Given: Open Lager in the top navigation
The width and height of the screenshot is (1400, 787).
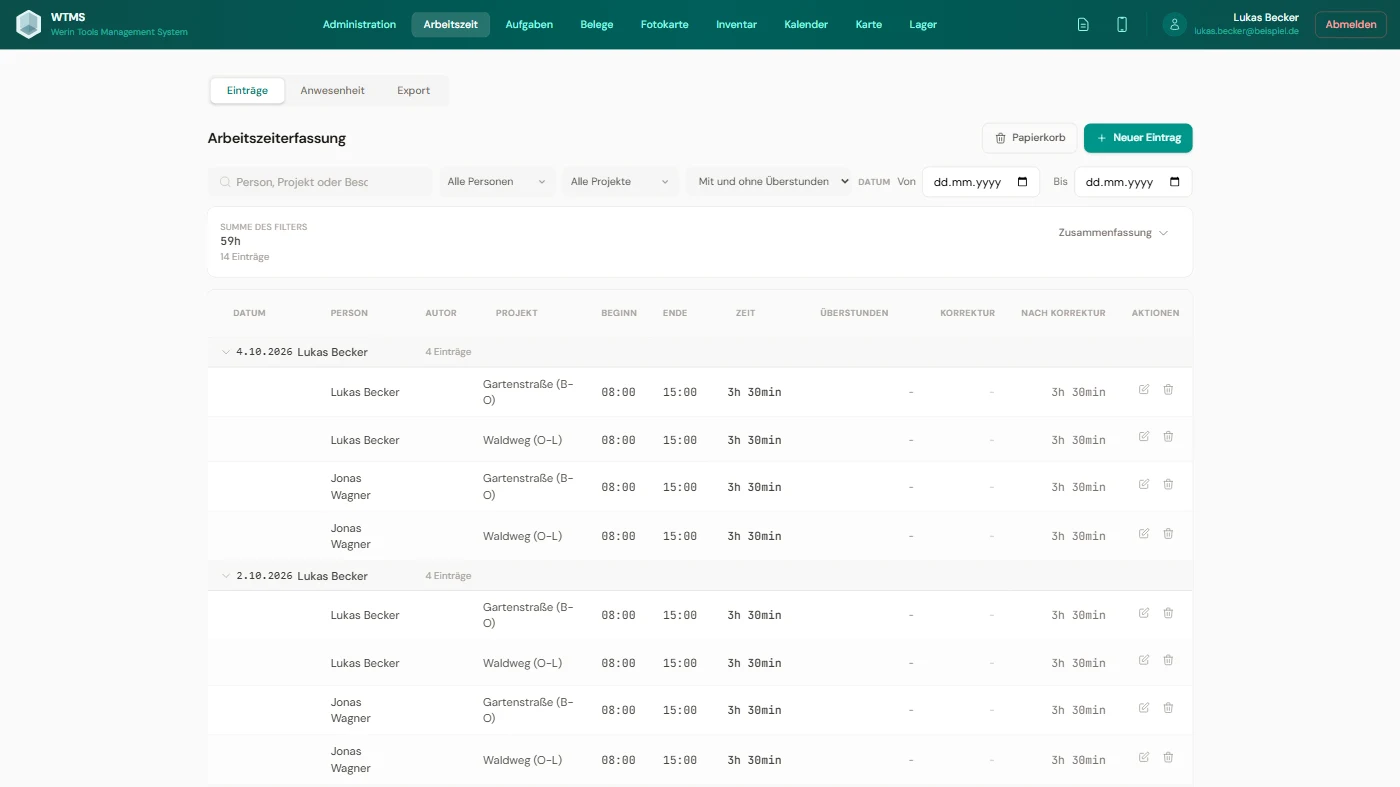Looking at the screenshot, I should [923, 25].
